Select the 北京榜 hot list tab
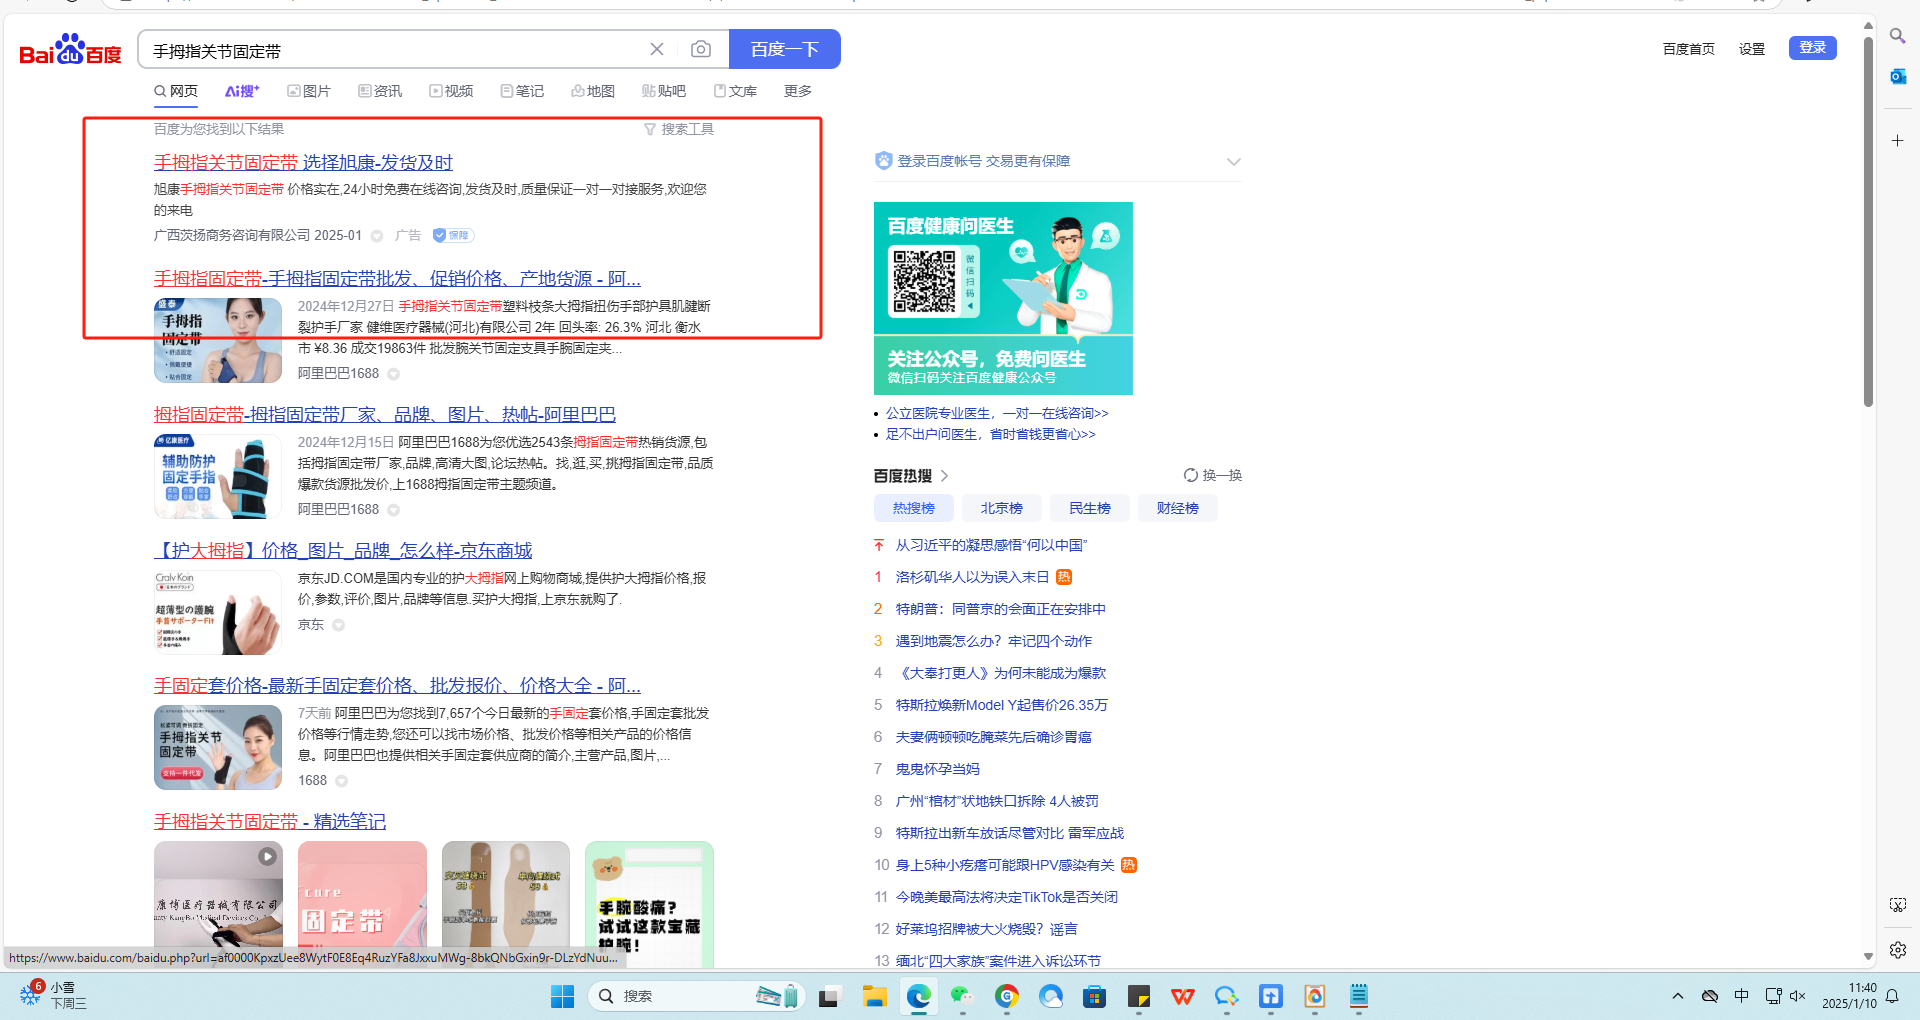The image size is (1920, 1020). 1002,508
